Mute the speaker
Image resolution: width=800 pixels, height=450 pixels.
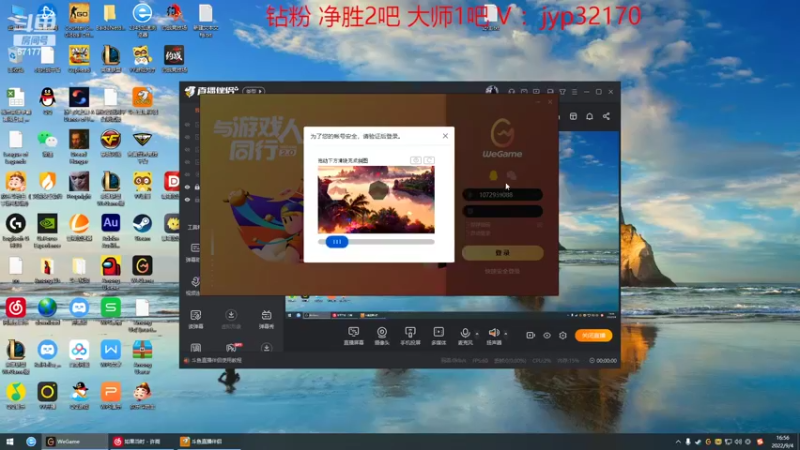pos(494,336)
